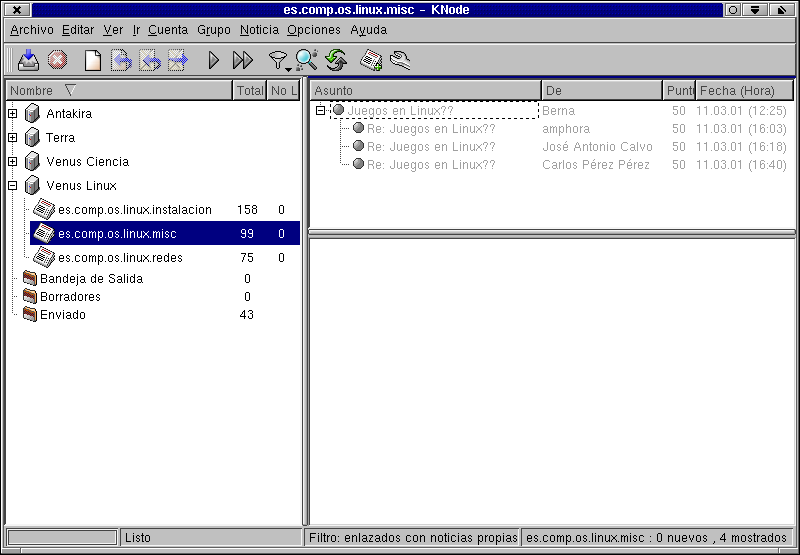Expand the Antakira server tree node
This screenshot has height=555, width=800.
click(13, 114)
